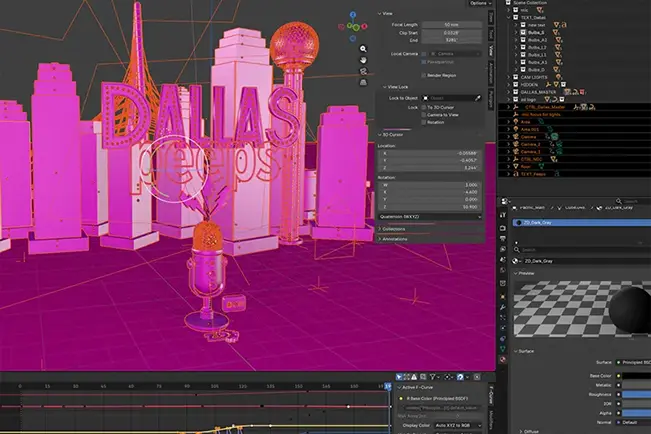Enable Lock To 3D Cursor checkbox
The height and width of the screenshot is (434, 651).
click(424, 108)
